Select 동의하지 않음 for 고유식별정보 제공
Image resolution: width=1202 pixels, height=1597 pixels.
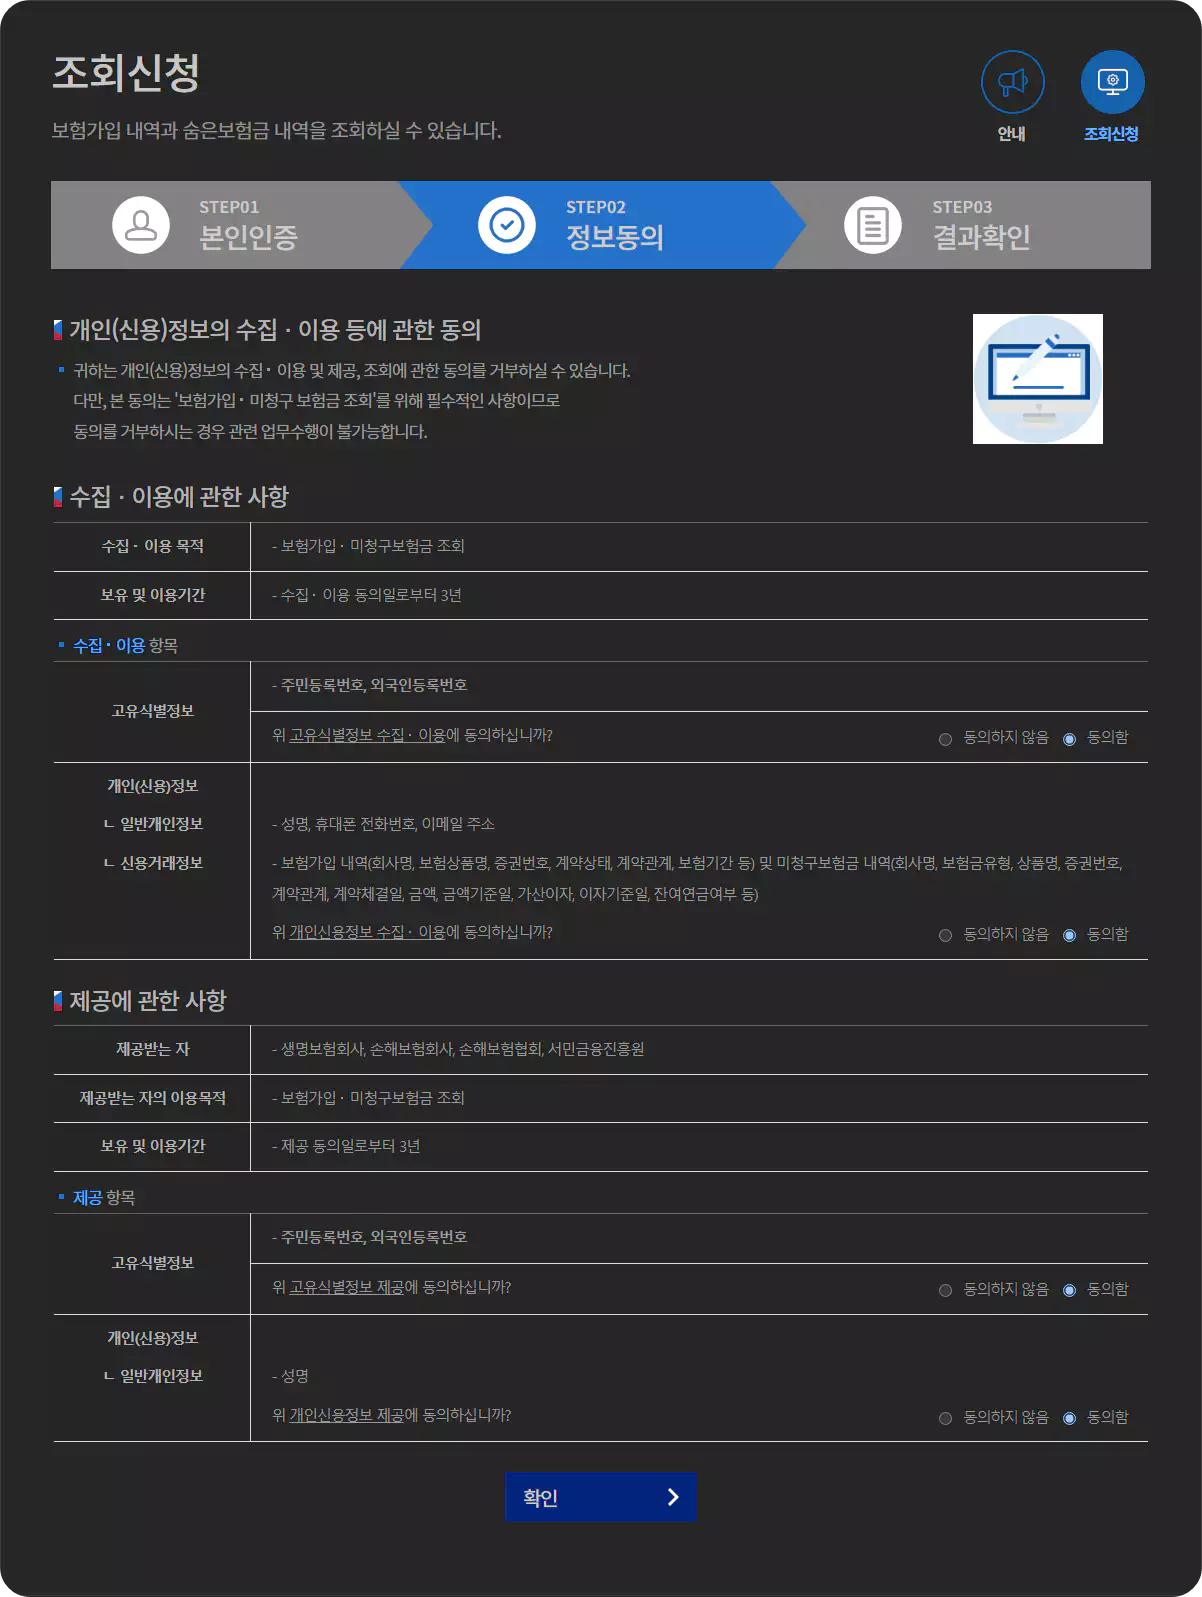(x=945, y=1291)
